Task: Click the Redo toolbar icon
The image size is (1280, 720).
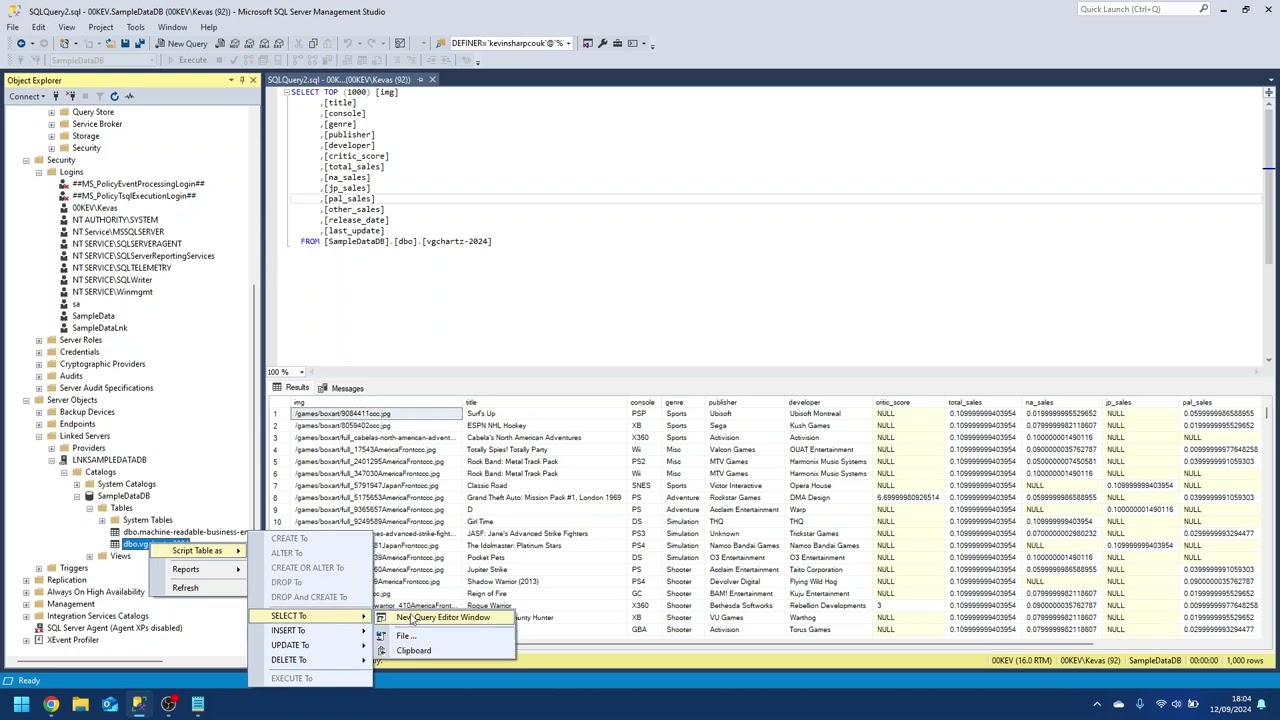Action: point(371,43)
